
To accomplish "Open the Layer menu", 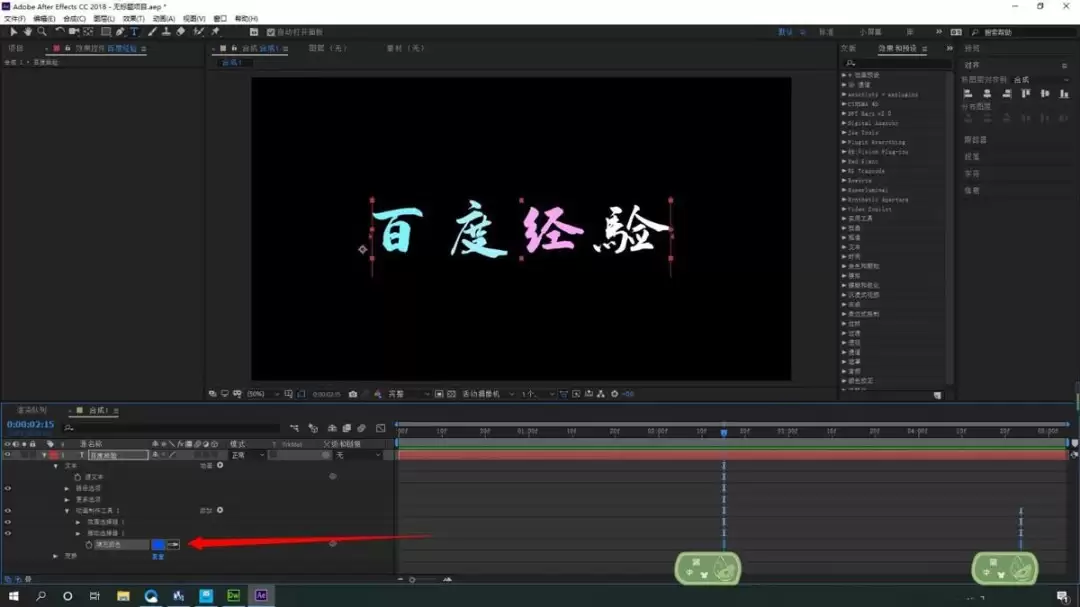I will 104,19.
